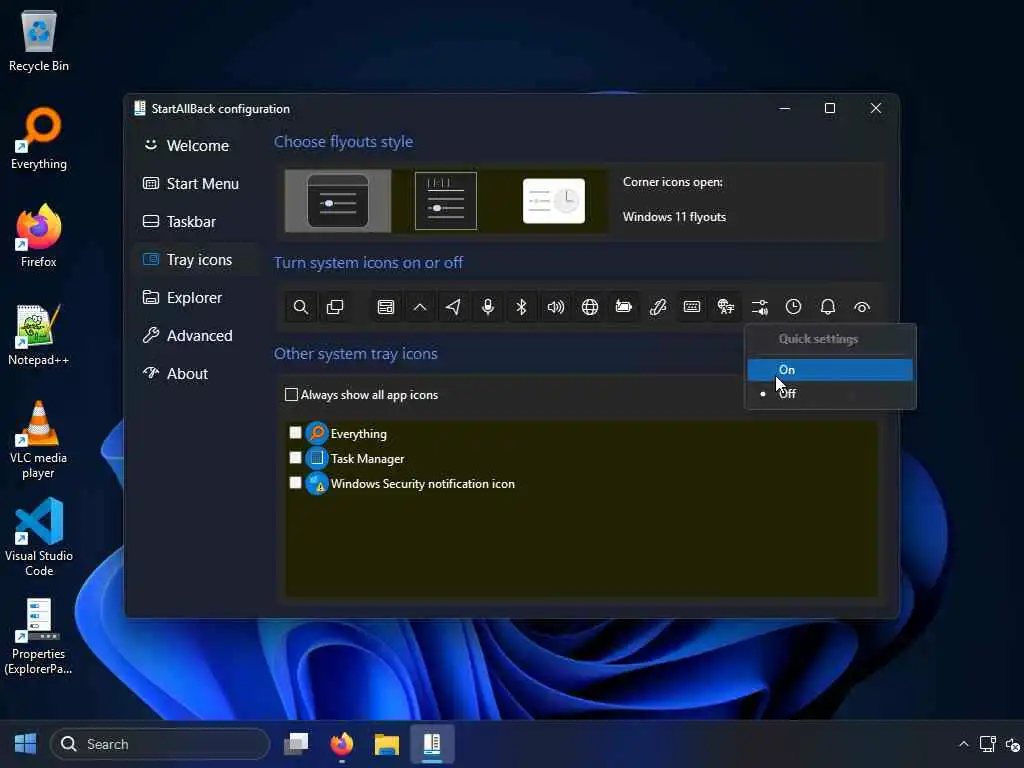Toggle the Clock system icon
1024x768 pixels.
click(x=793, y=307)
